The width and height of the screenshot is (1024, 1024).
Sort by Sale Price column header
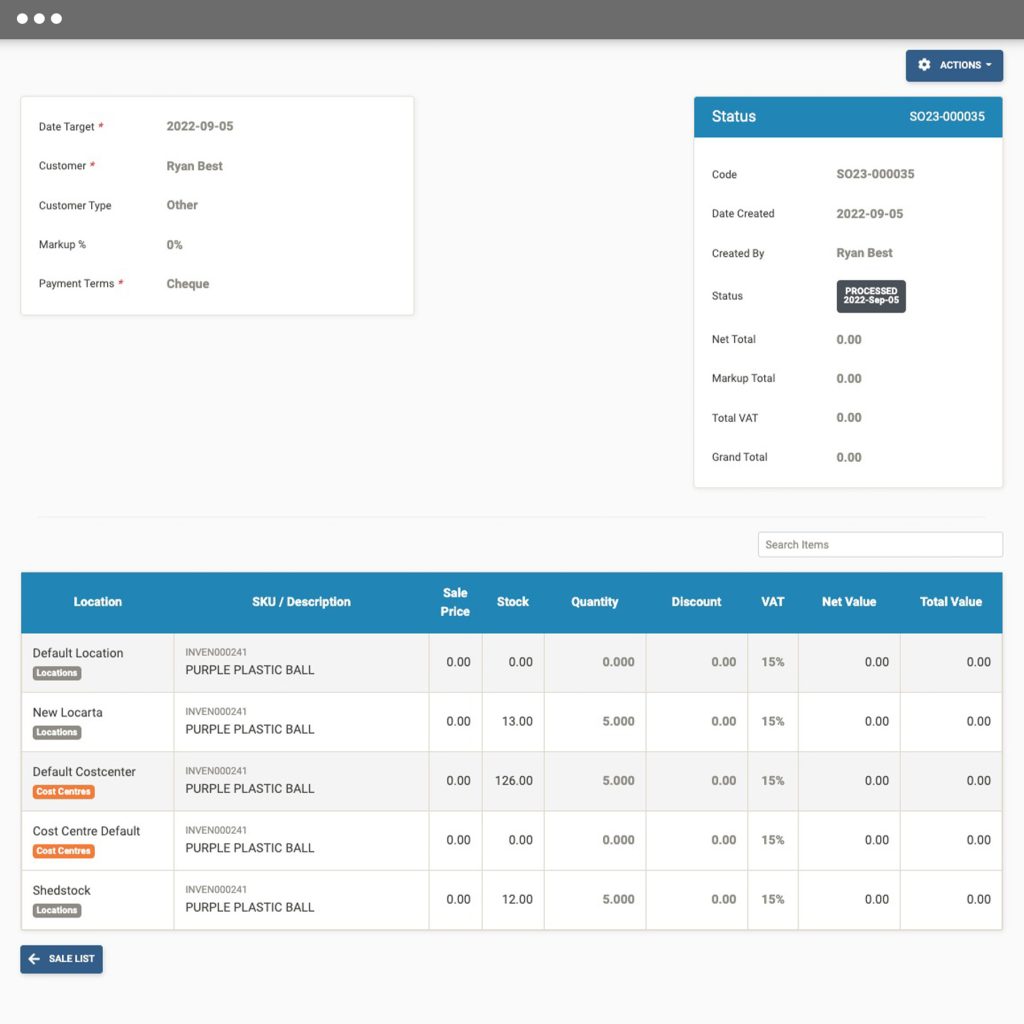pyautogui.click(x=455, y=602)
